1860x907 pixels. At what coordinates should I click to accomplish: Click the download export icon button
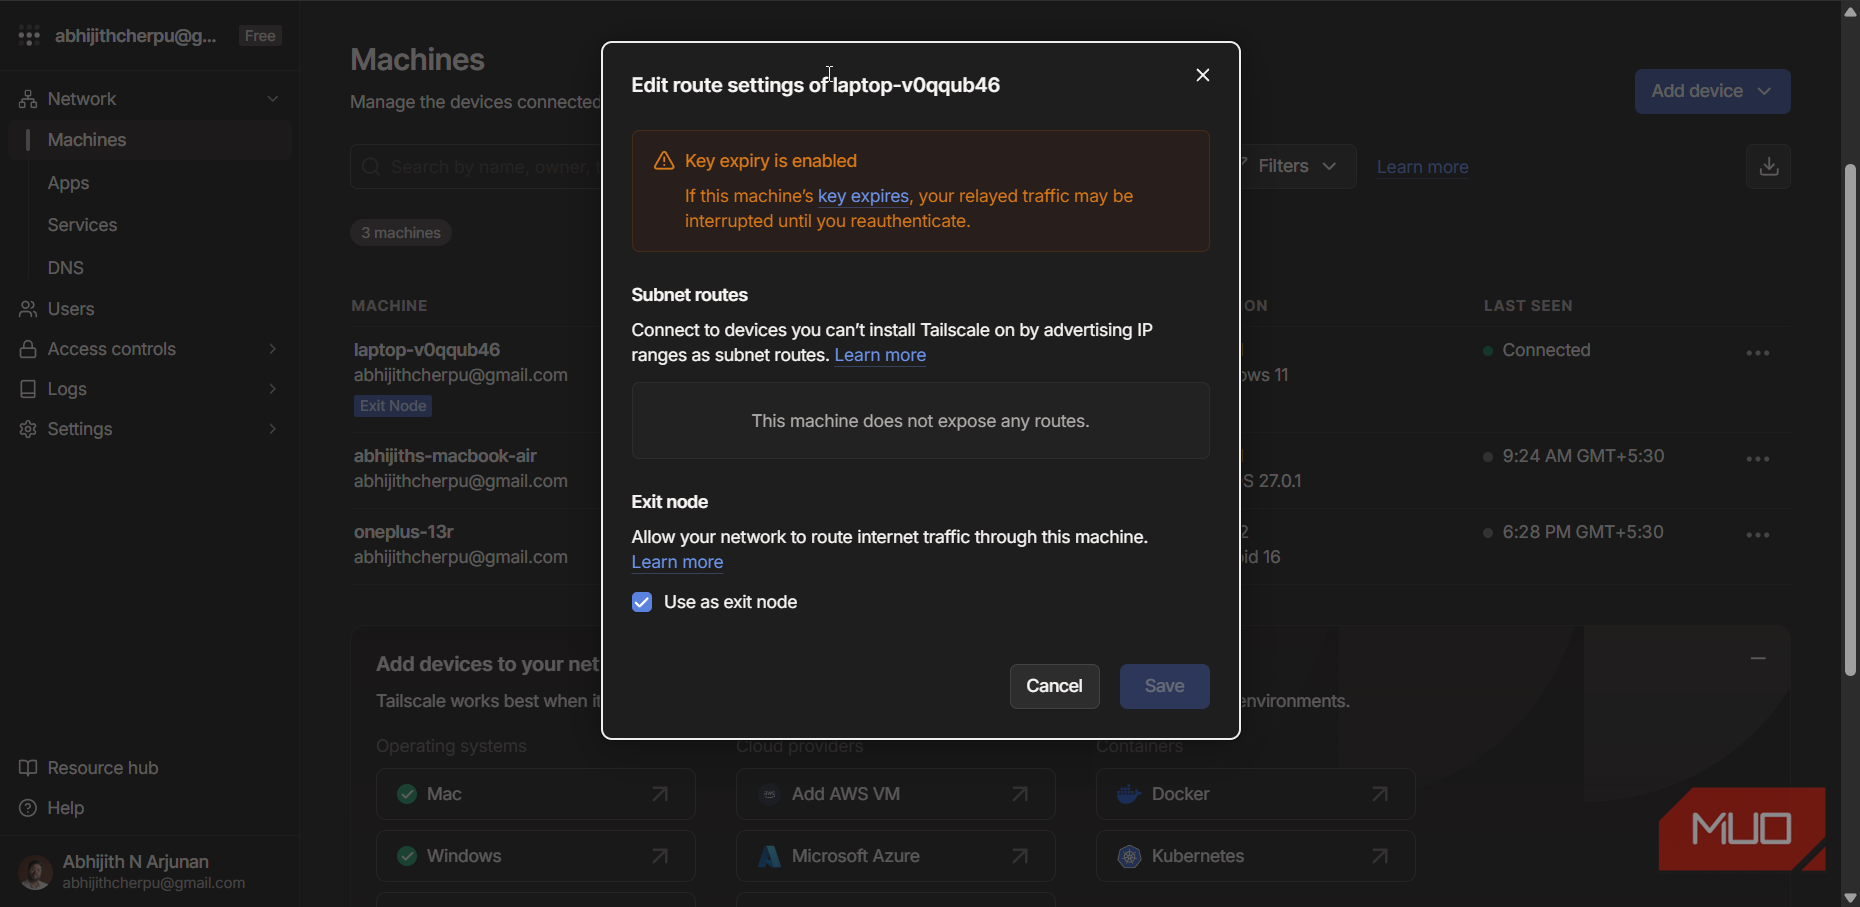coord(1768,166)
